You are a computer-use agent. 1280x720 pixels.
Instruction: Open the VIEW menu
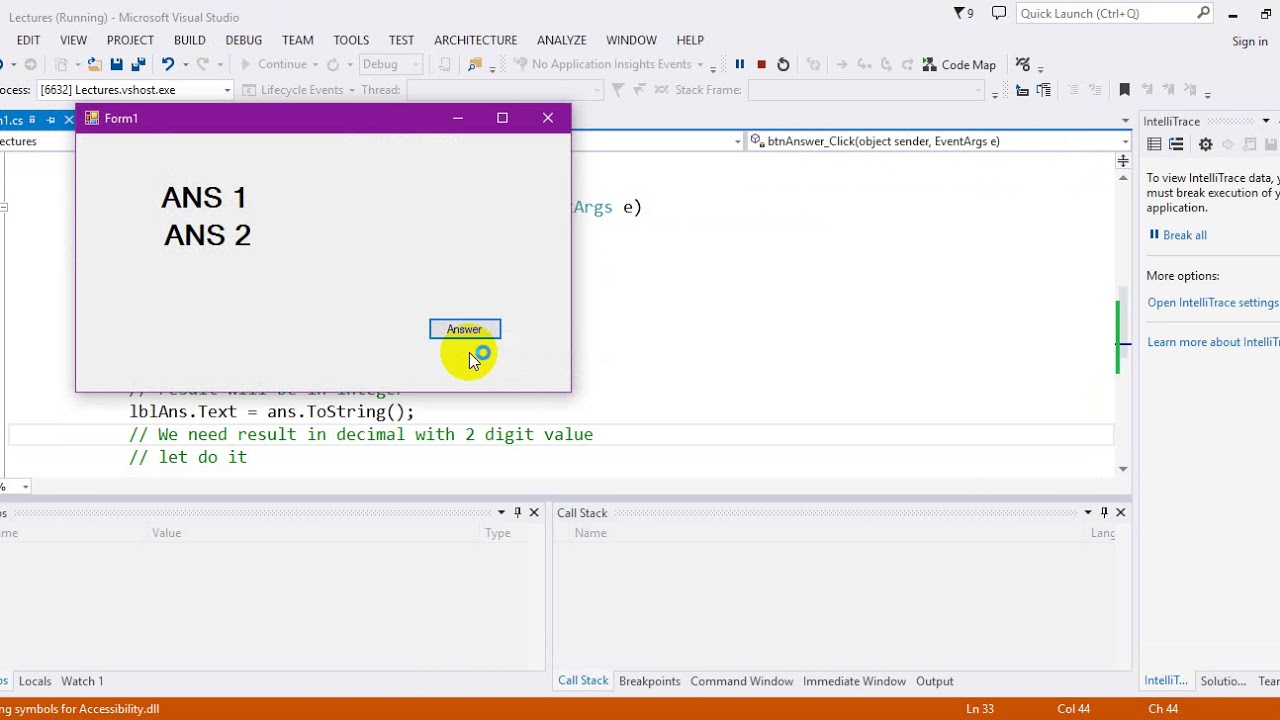point(73,40)
